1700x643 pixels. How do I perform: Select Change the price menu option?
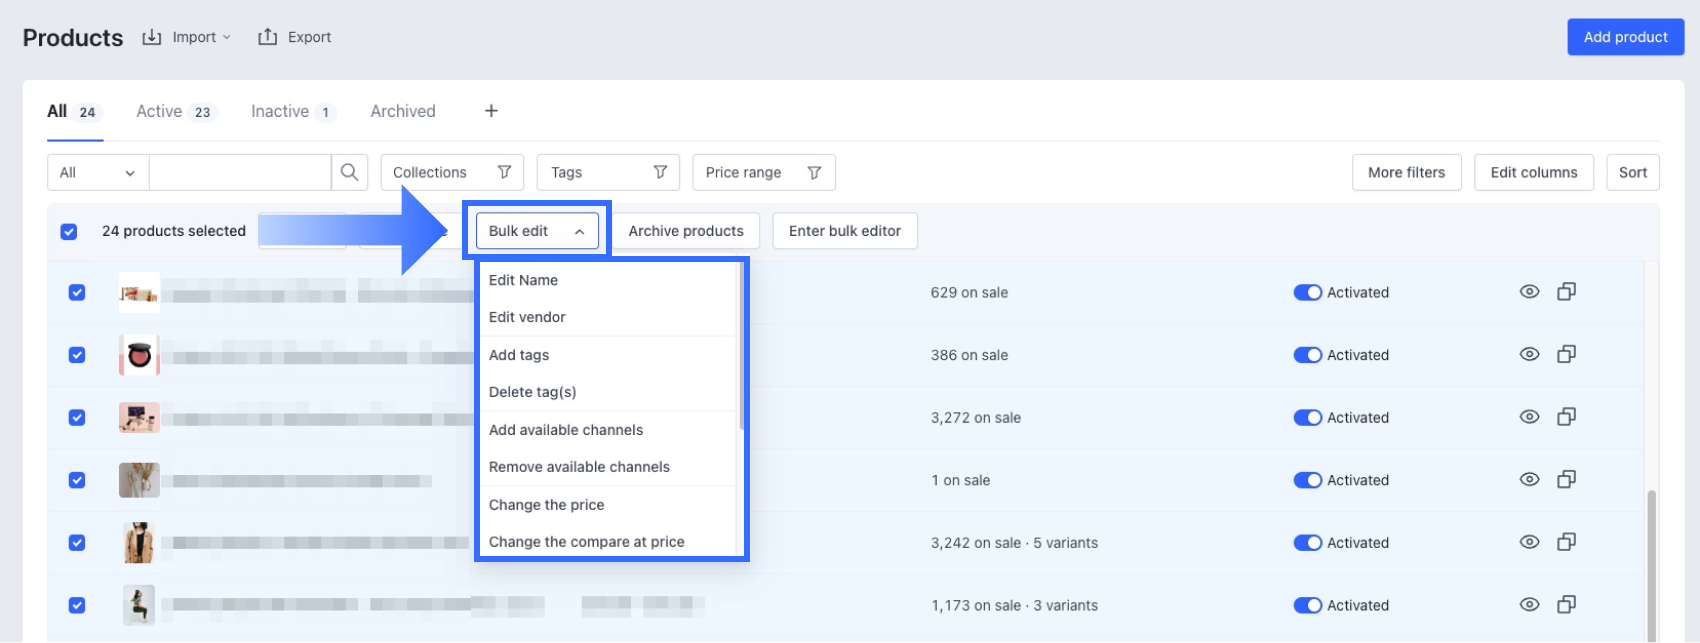point(546,505)
